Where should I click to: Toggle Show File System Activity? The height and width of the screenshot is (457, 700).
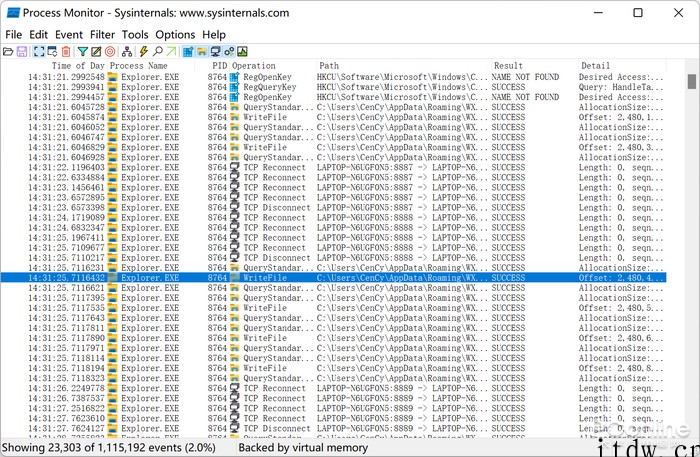202,52
